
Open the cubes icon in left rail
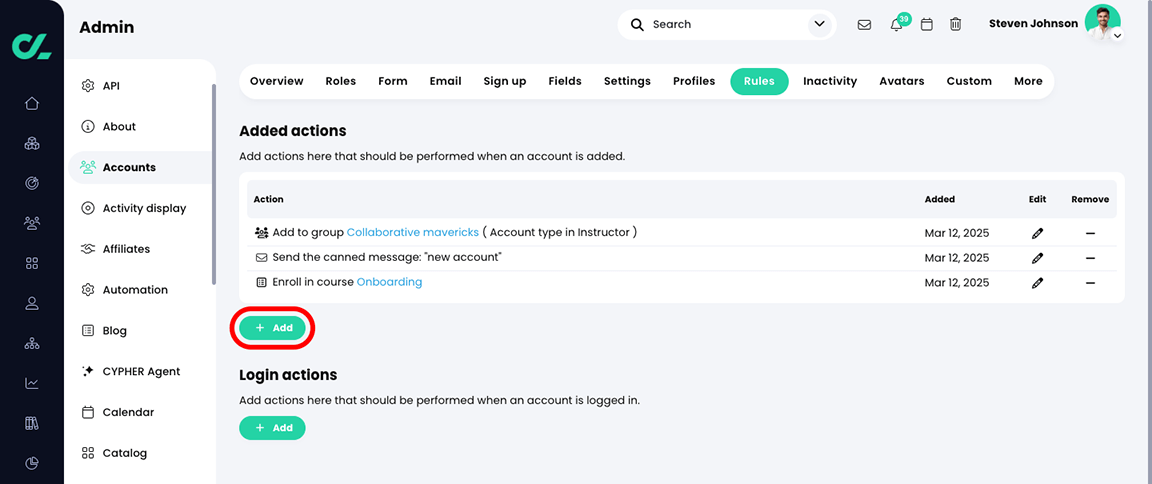(x=32, y=143)
